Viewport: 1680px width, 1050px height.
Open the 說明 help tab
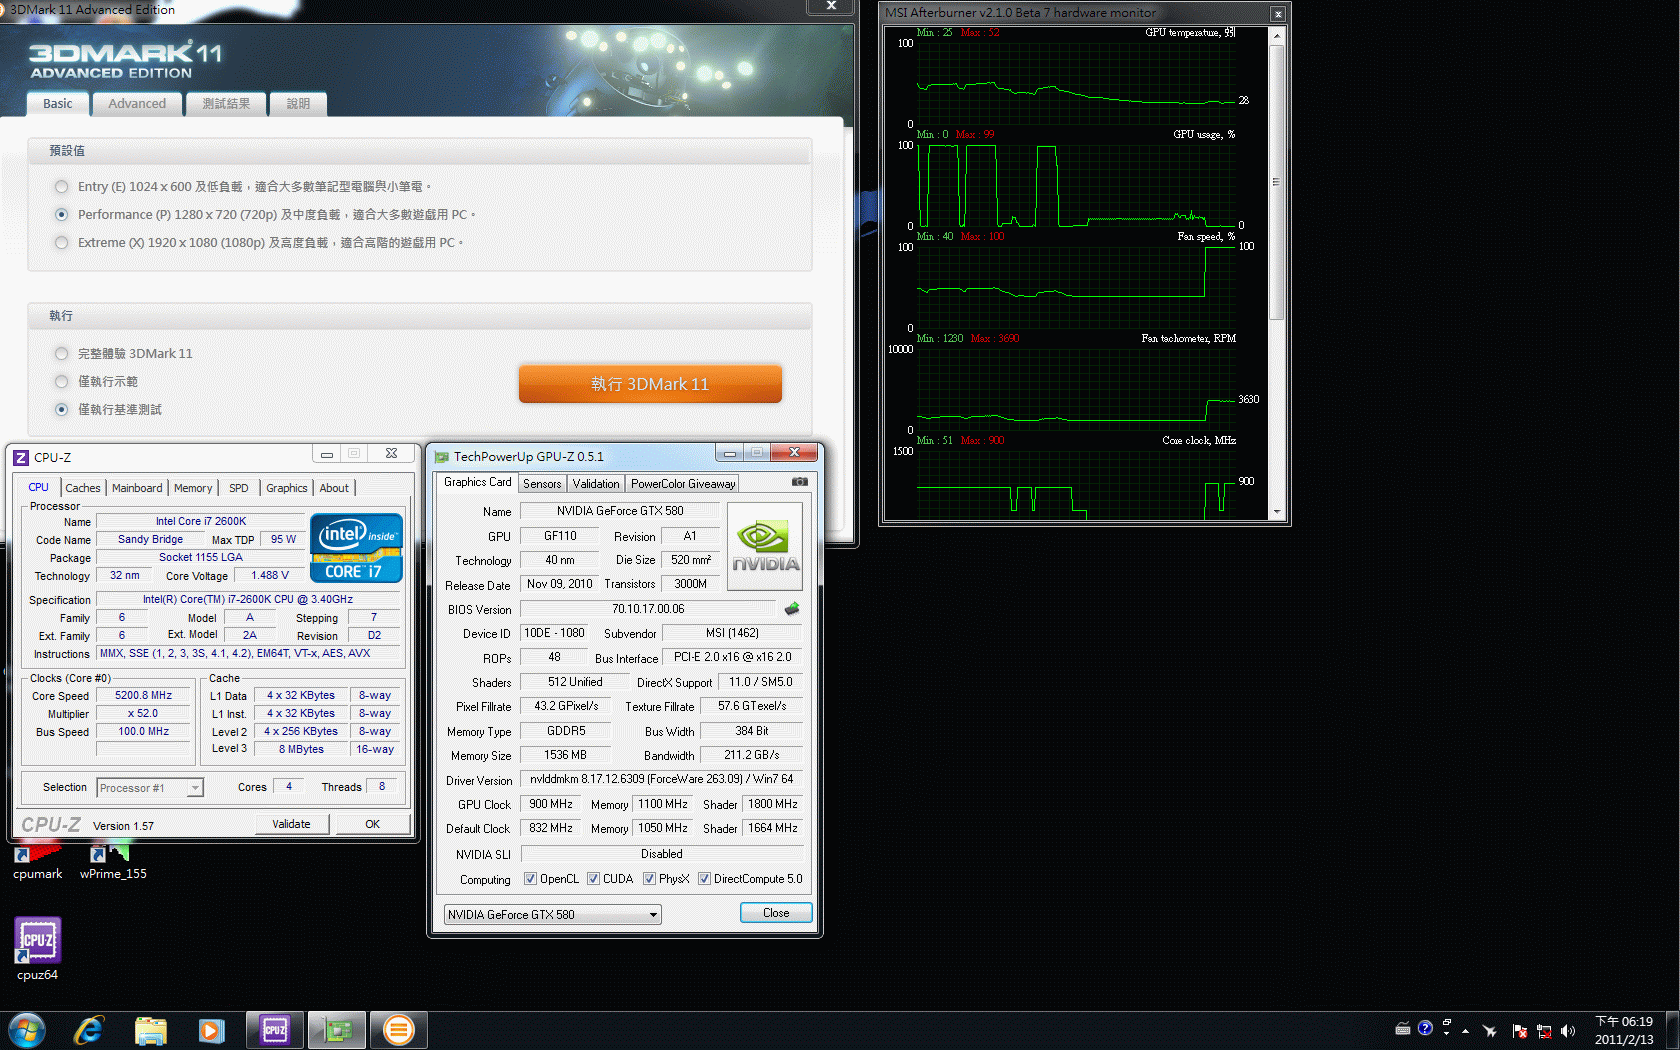298,104
